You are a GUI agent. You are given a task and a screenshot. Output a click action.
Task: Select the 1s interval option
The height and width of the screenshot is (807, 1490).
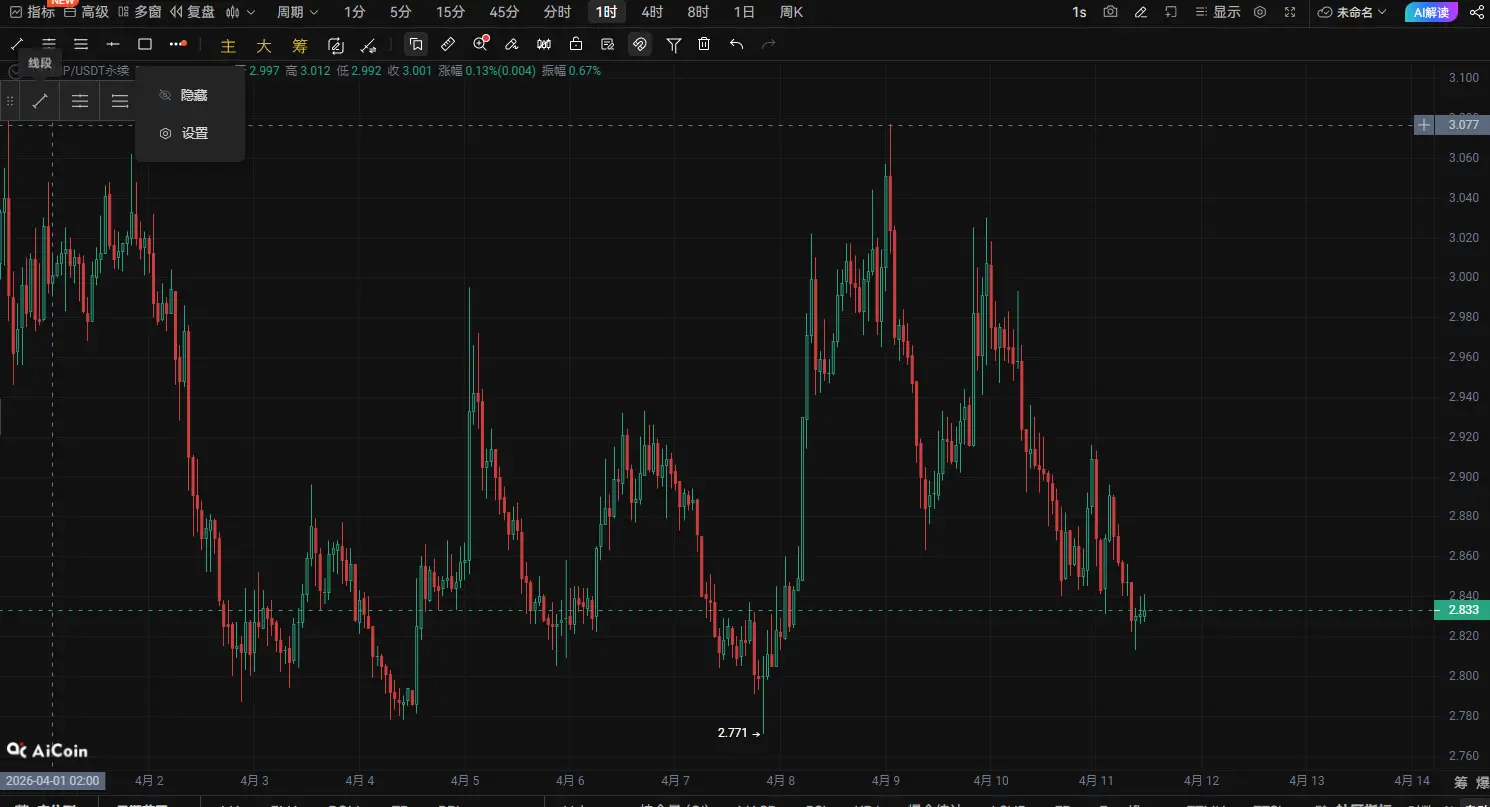1079,12
